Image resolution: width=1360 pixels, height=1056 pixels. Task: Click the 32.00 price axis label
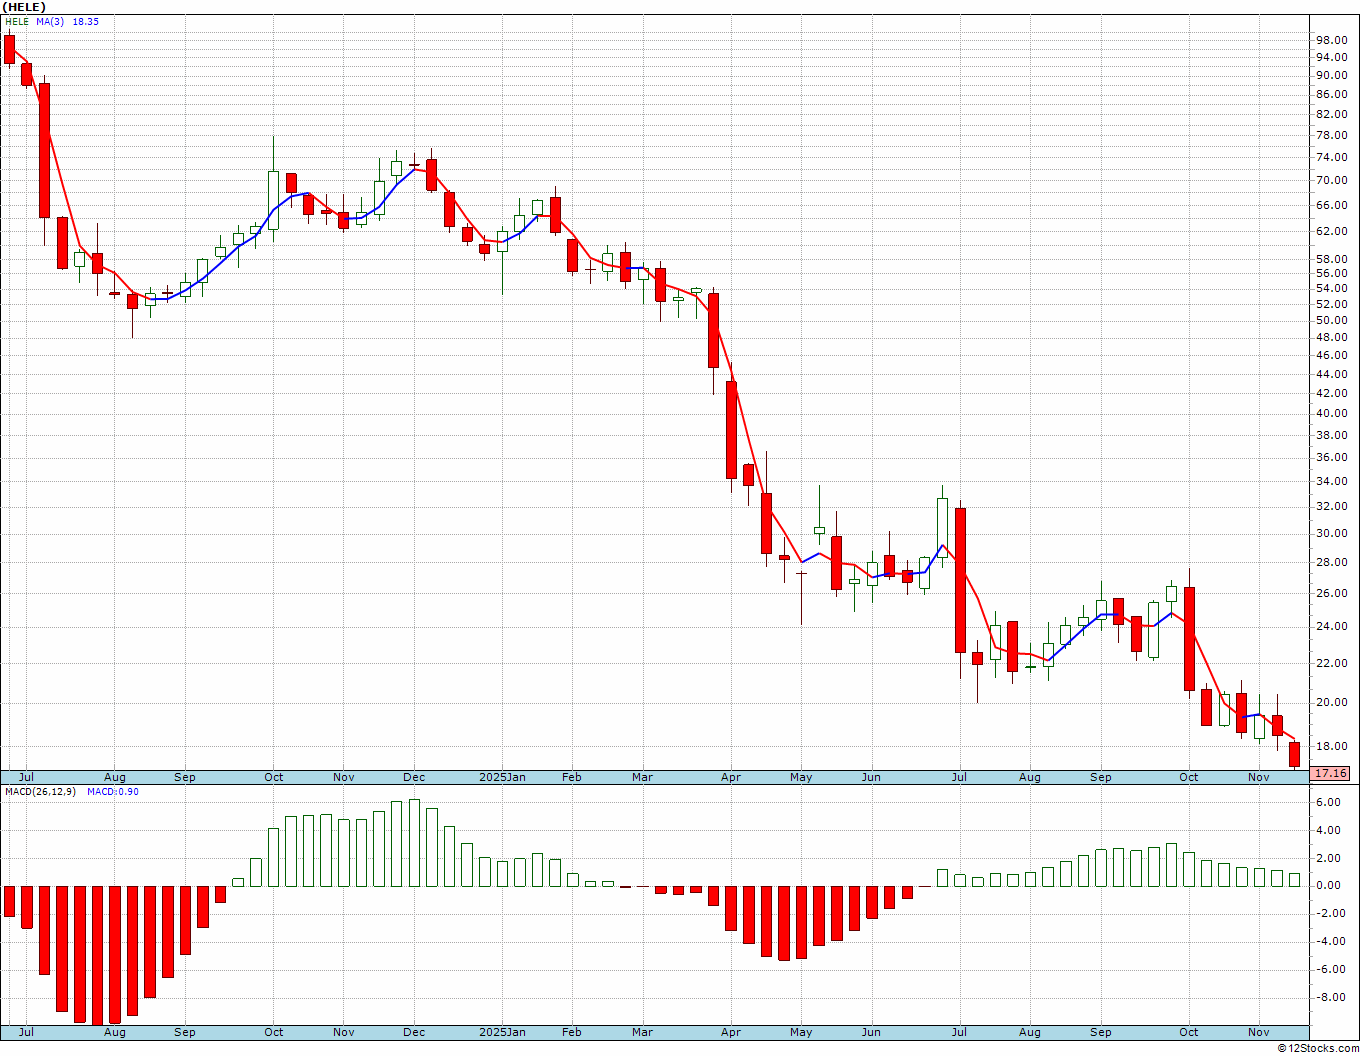1331,506
